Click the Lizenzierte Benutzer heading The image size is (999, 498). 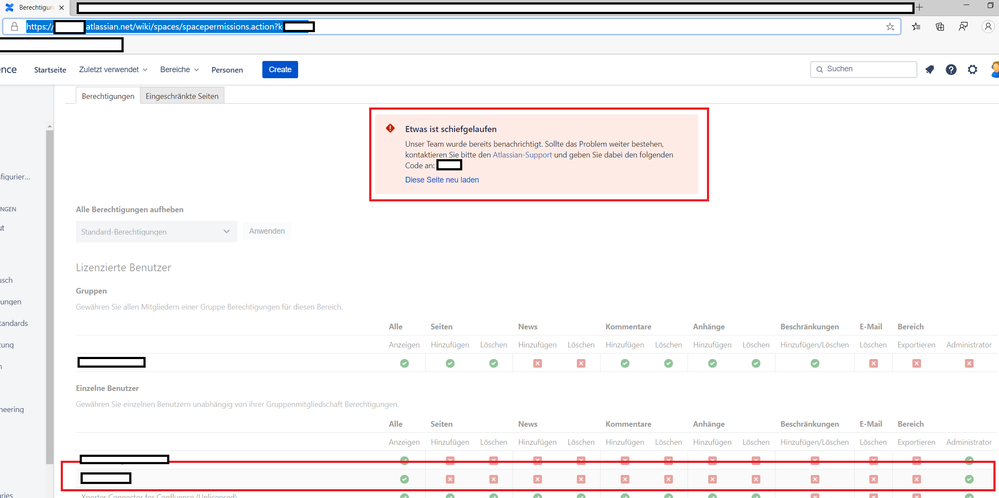coord(123,267)
